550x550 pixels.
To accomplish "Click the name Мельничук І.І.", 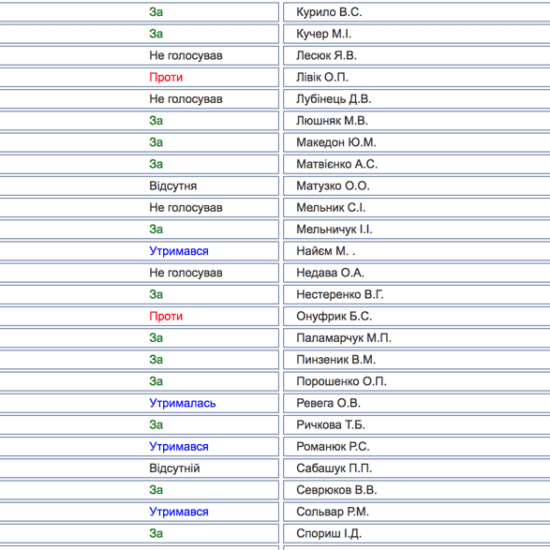I will click(334, 229).
